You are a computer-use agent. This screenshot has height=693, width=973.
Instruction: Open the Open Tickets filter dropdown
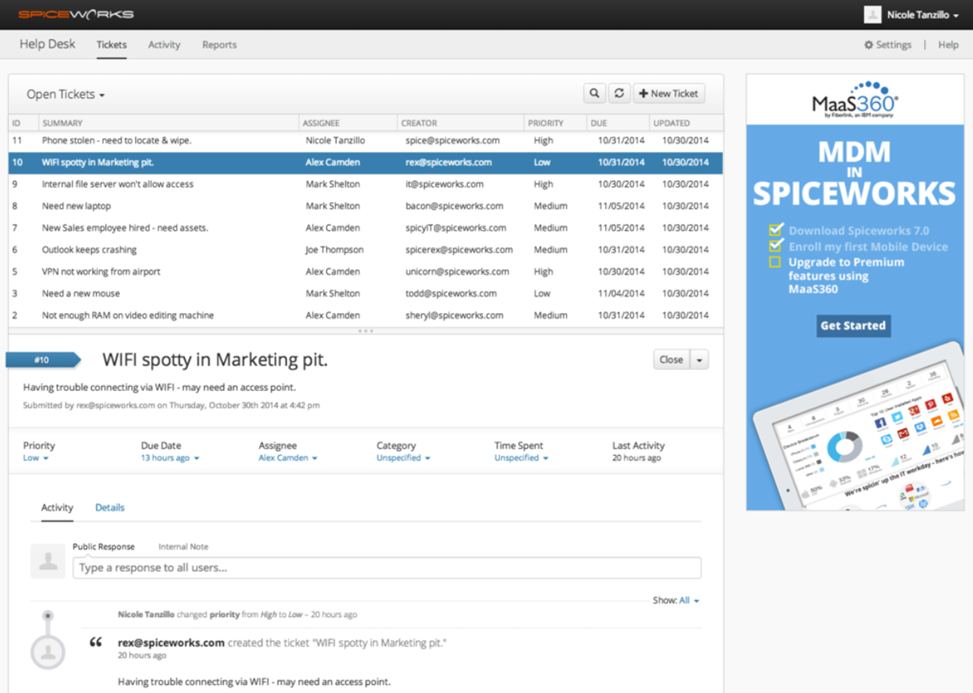click(x=65, y=94)
